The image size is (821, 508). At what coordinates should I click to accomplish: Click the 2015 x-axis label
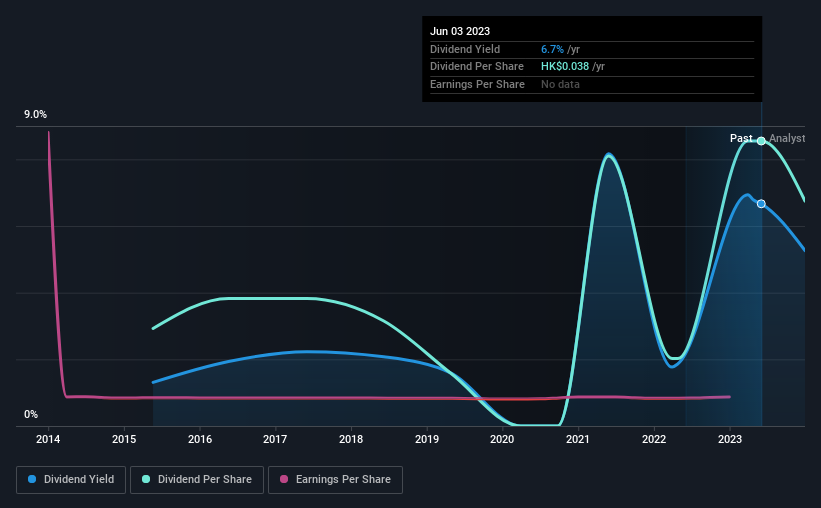(x=124, y=439)
